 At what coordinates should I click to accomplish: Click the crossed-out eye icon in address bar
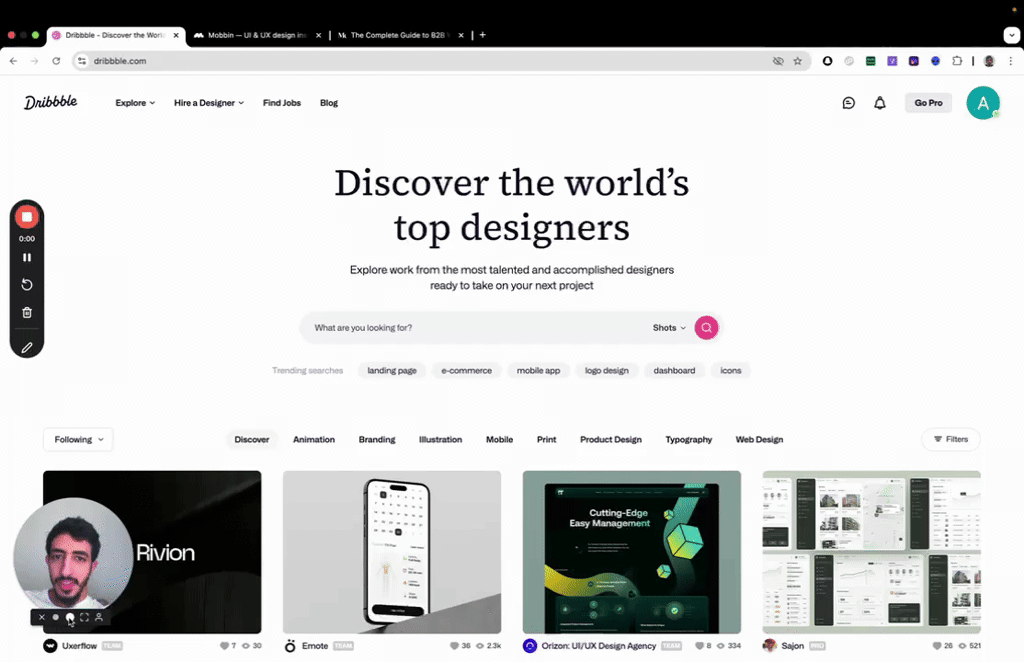[x=778, y=61]
